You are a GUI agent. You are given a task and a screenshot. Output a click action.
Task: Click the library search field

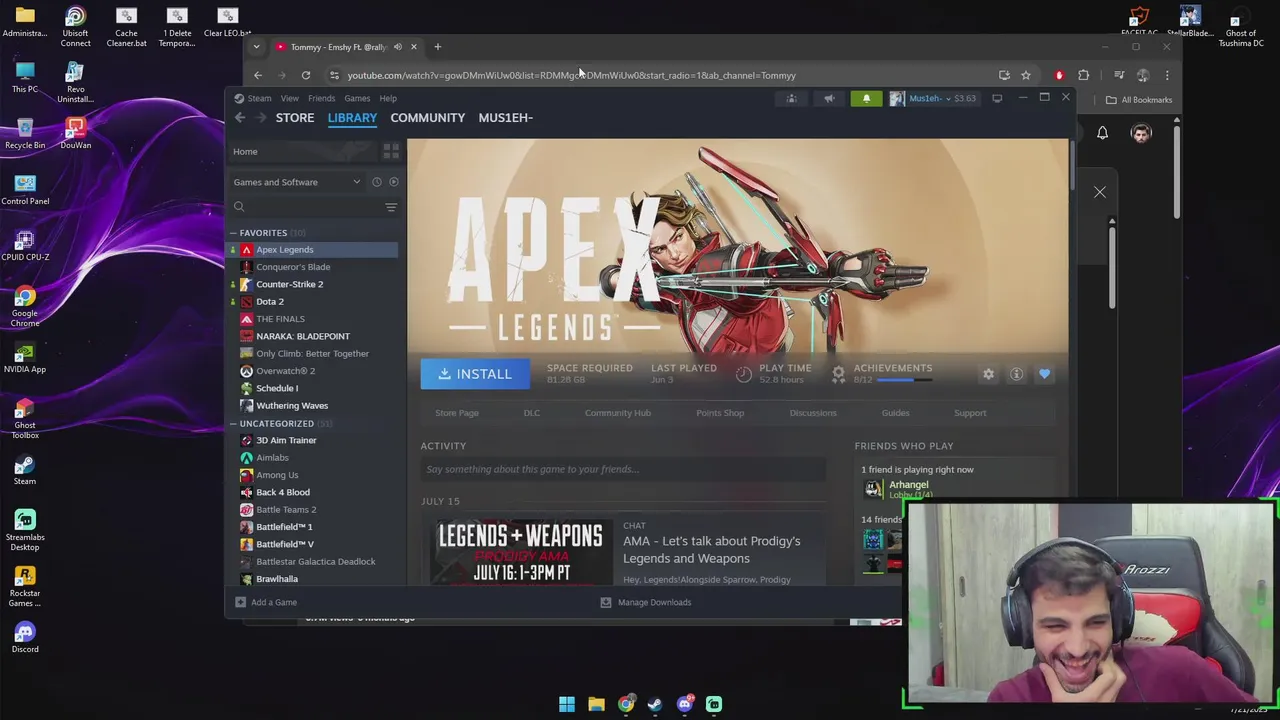pos(307,207)
